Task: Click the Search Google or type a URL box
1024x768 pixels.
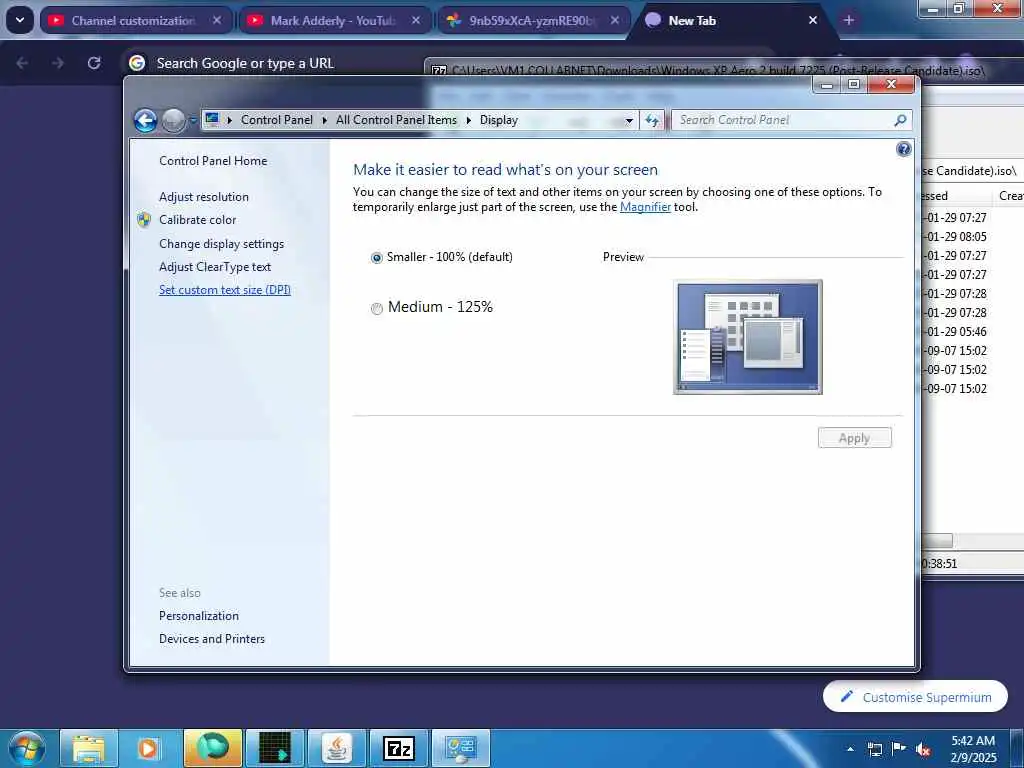Action: pyautogui.click(x=245, y=63)
